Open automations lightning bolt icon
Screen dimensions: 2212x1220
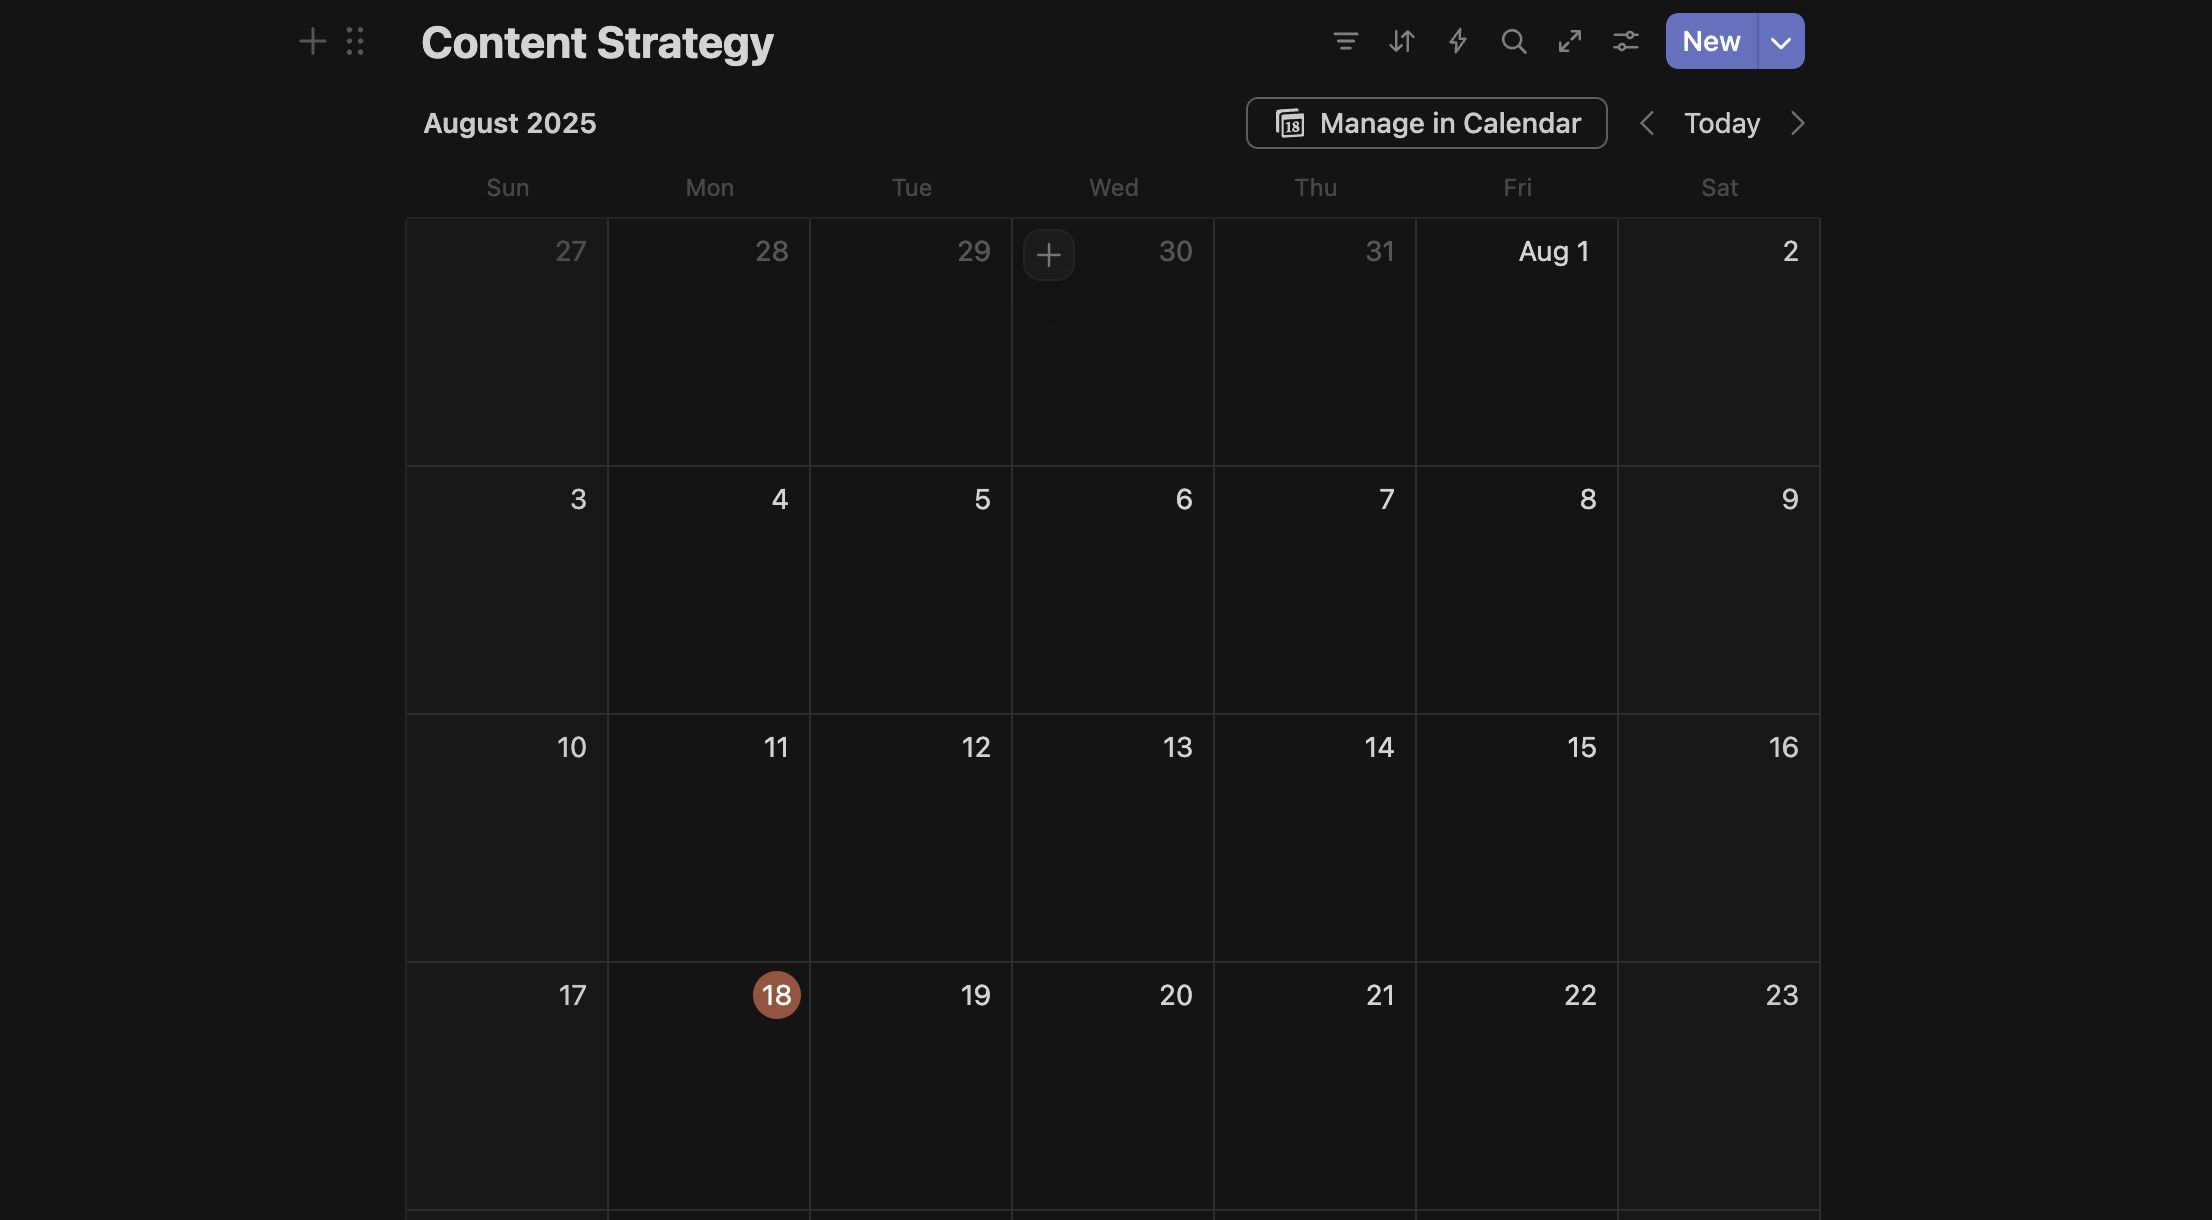[x=1457, y=41]
